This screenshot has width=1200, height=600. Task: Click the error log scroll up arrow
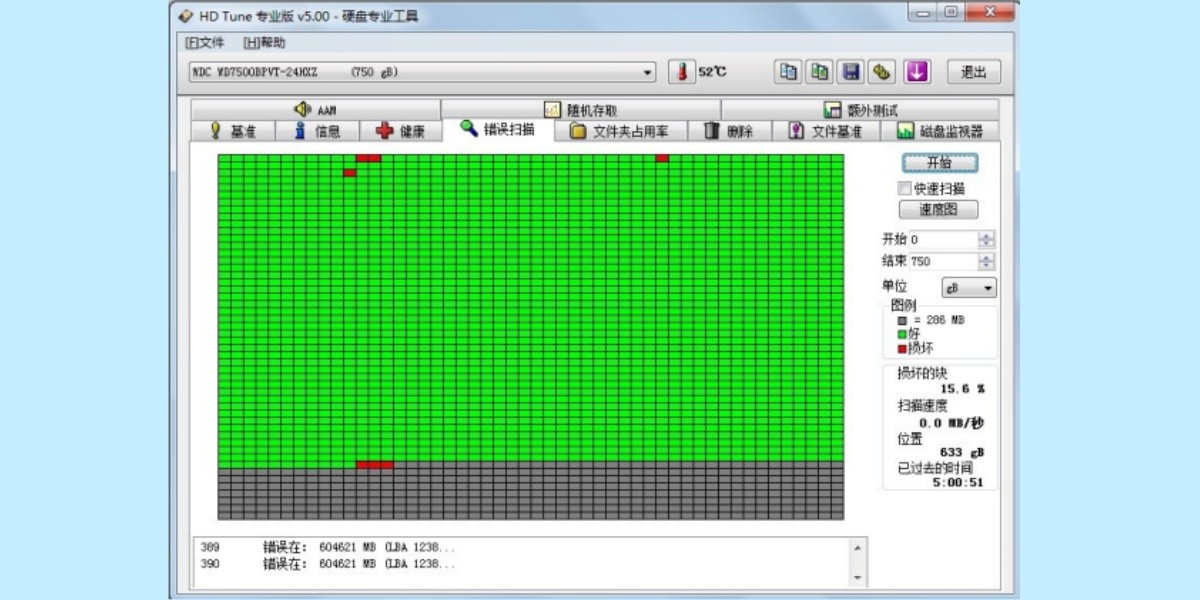(x=857, y=547)
